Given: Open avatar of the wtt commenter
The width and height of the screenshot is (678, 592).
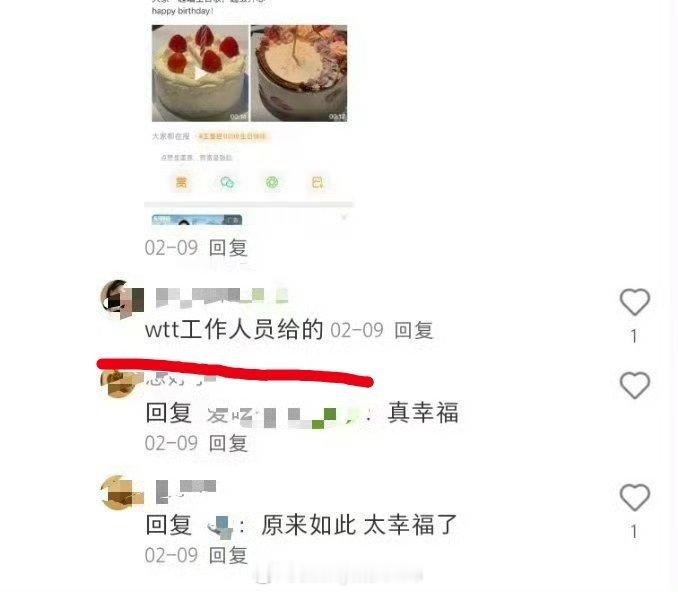Looking at the screenshot, I should 122,299.
